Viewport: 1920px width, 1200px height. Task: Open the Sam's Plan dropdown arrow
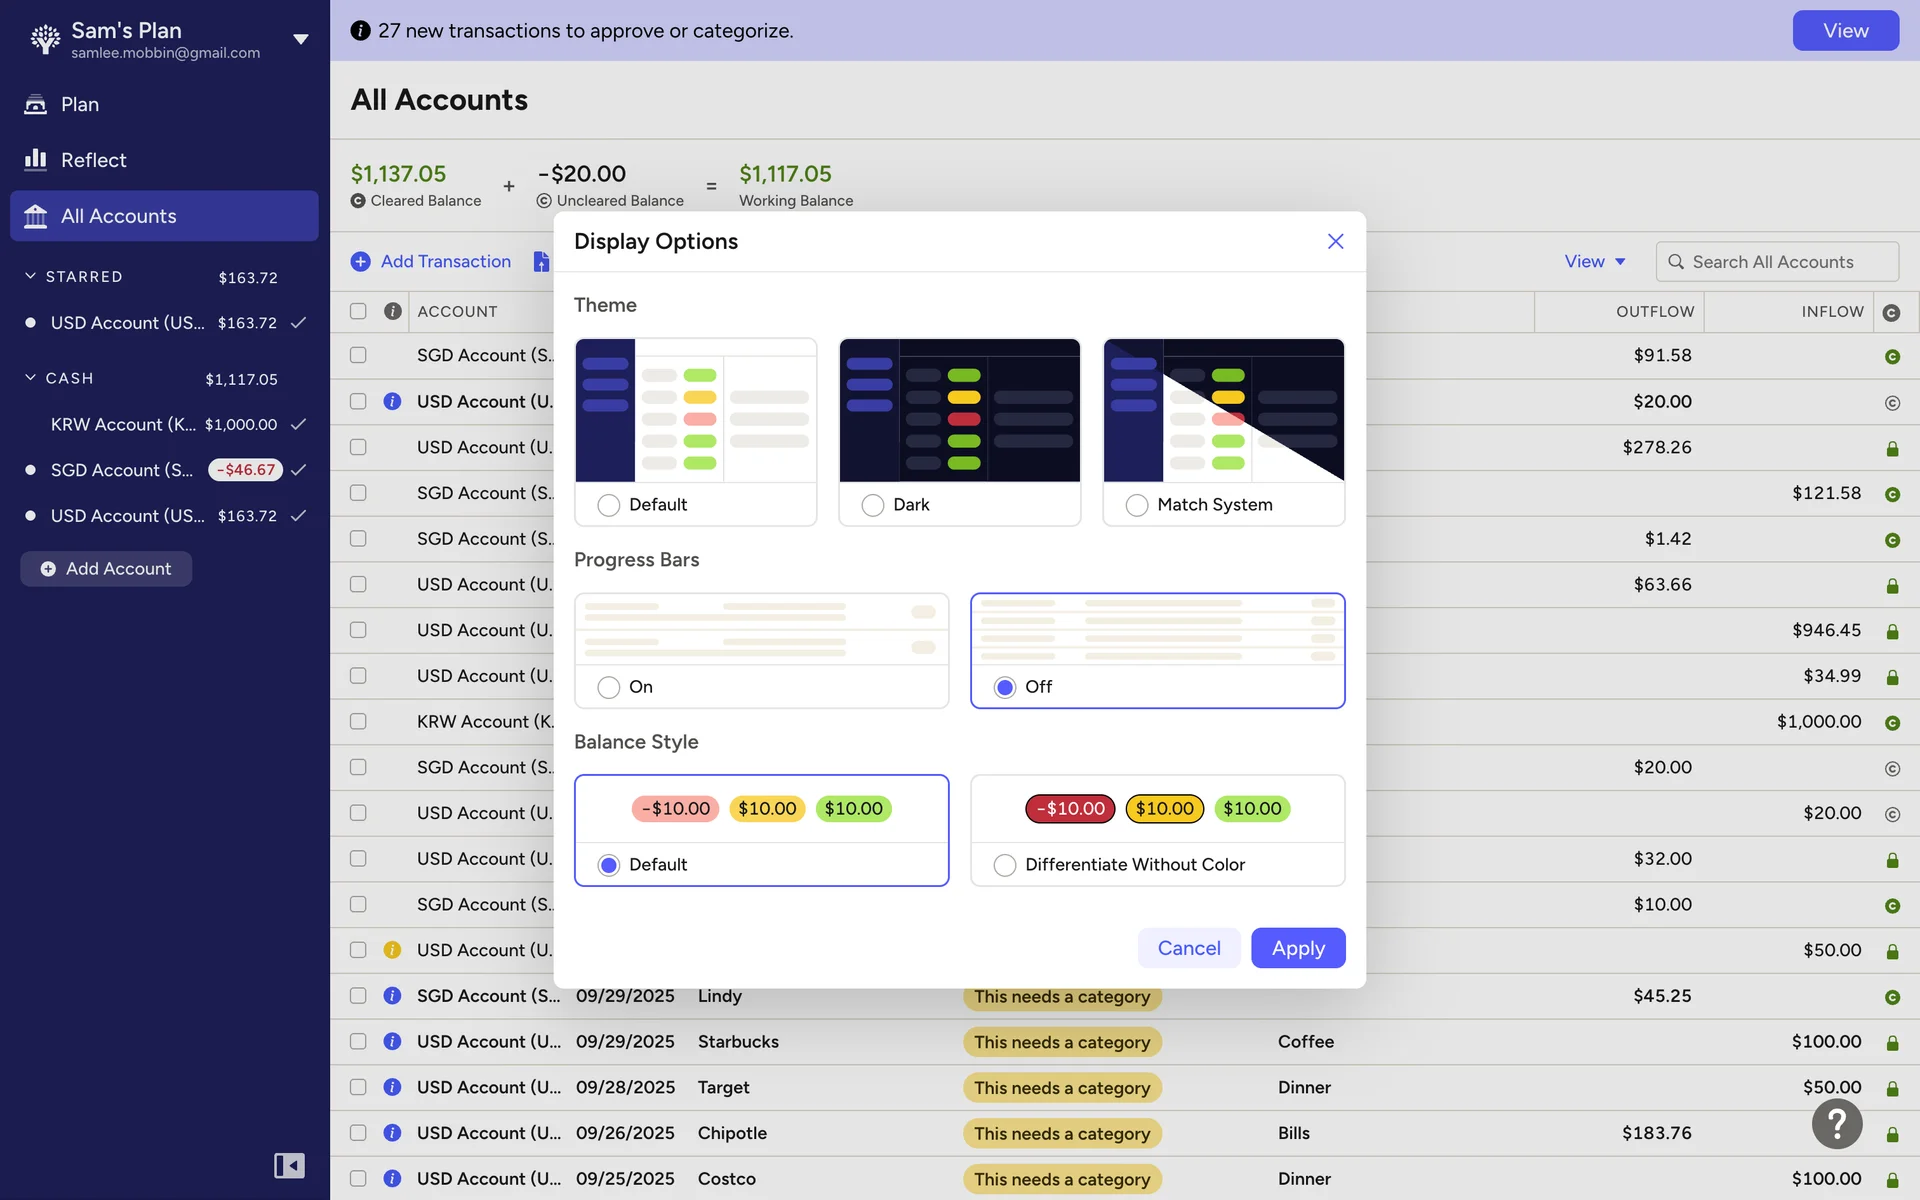(x=300, y=40)
